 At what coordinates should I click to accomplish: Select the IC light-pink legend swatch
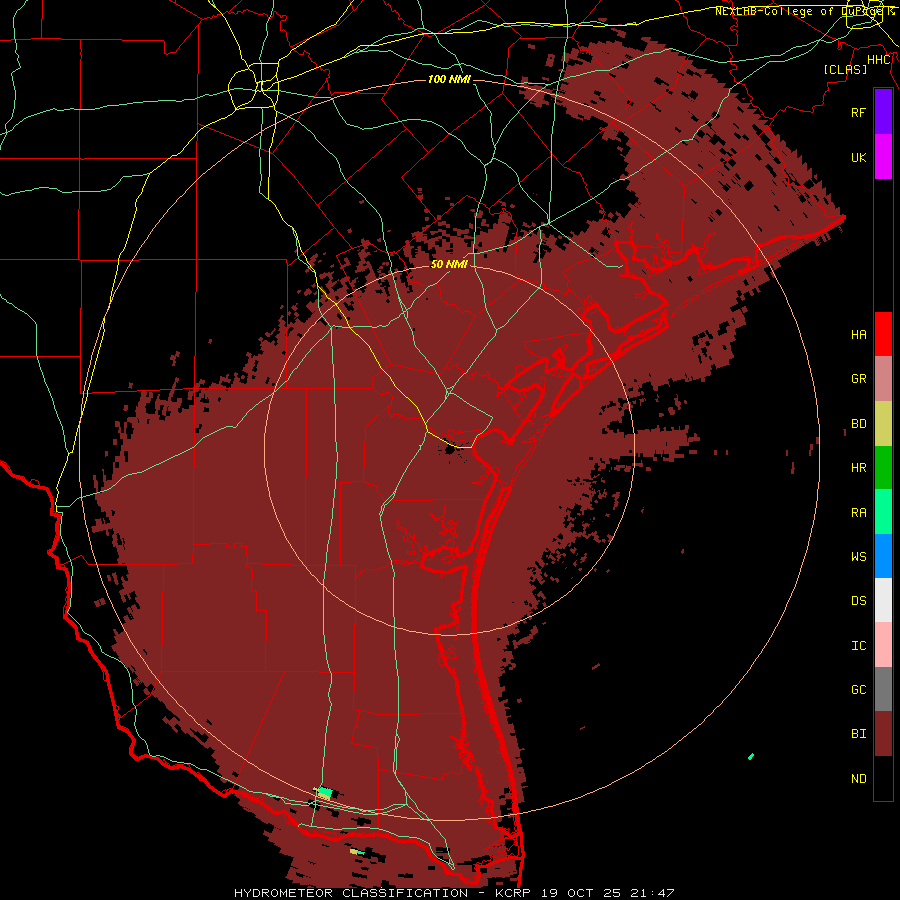(883, 645)
